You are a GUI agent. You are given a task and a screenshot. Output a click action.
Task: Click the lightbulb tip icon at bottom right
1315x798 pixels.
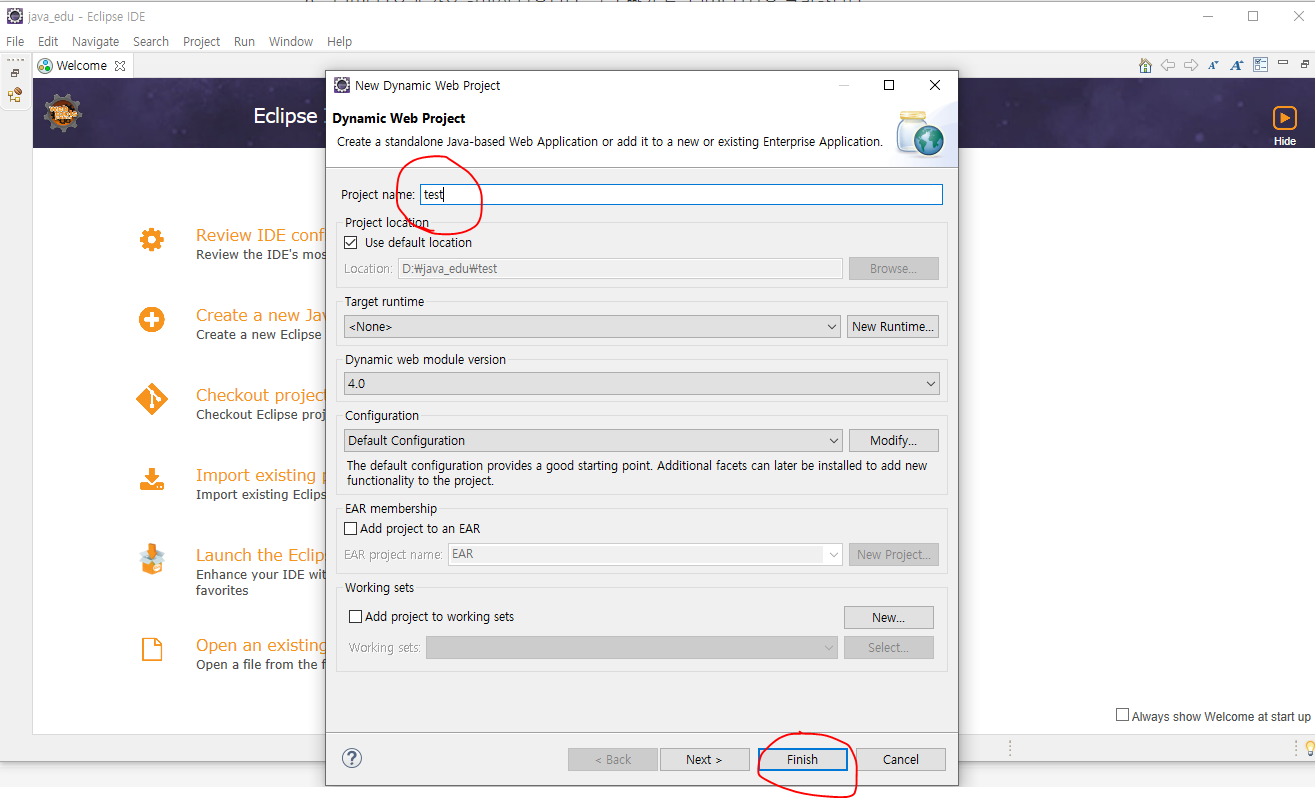[x=1309, y=749]
